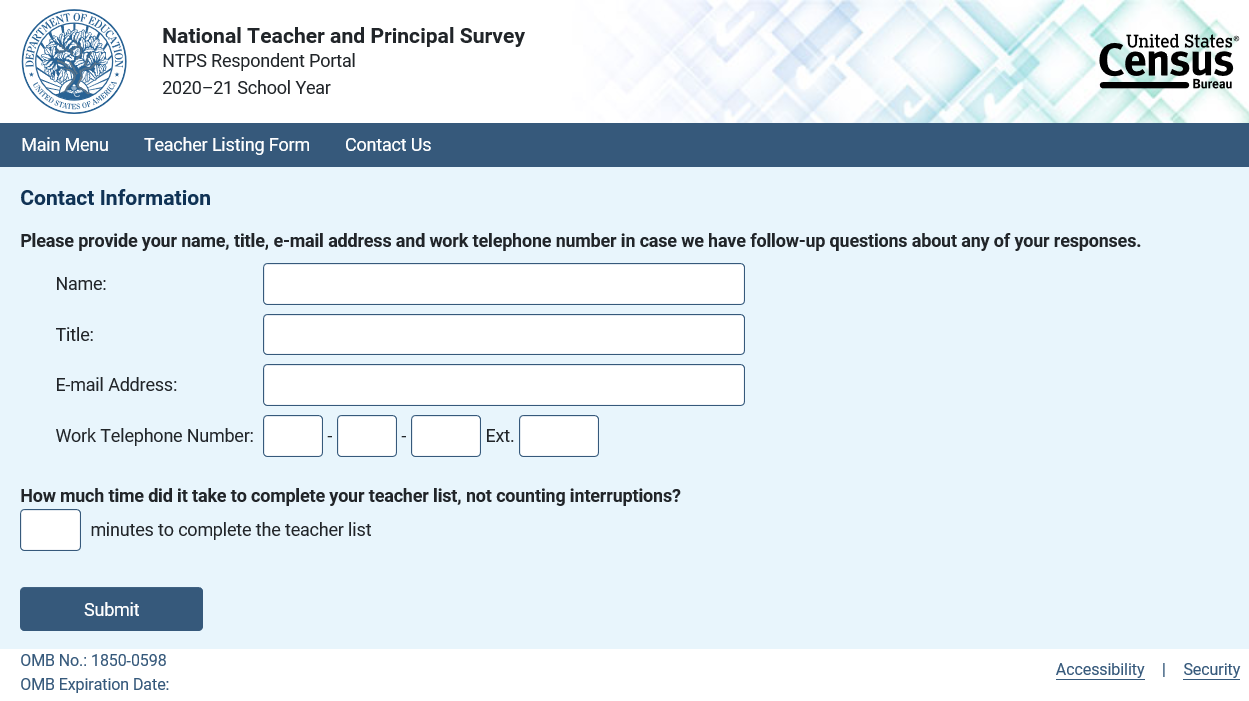Image resolution: width=1249 pixels, height=701 pixels.
Task: Select the last telephone digits box
Action: tap(446, 436)
